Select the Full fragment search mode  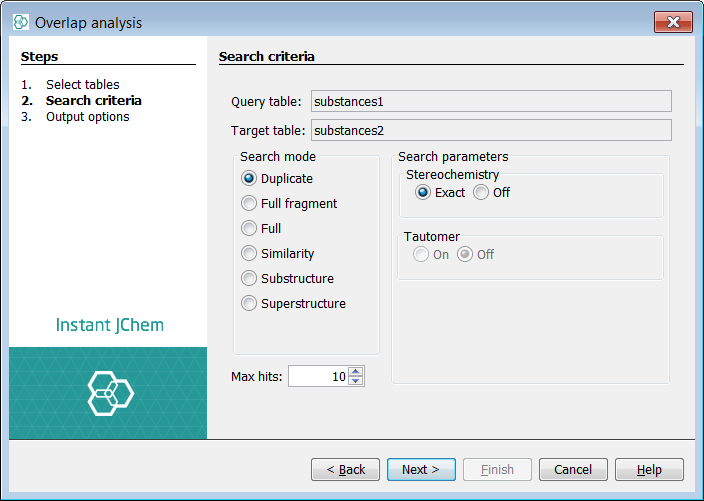(x=249, y=204)
